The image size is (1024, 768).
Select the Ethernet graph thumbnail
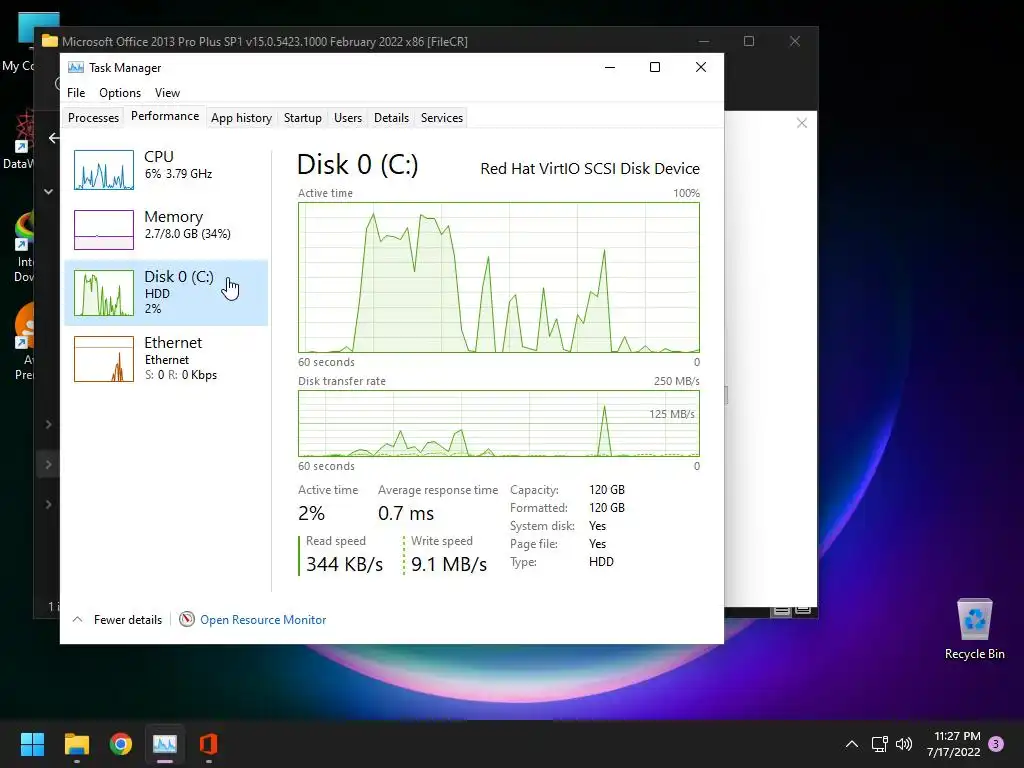click(104, 359)
